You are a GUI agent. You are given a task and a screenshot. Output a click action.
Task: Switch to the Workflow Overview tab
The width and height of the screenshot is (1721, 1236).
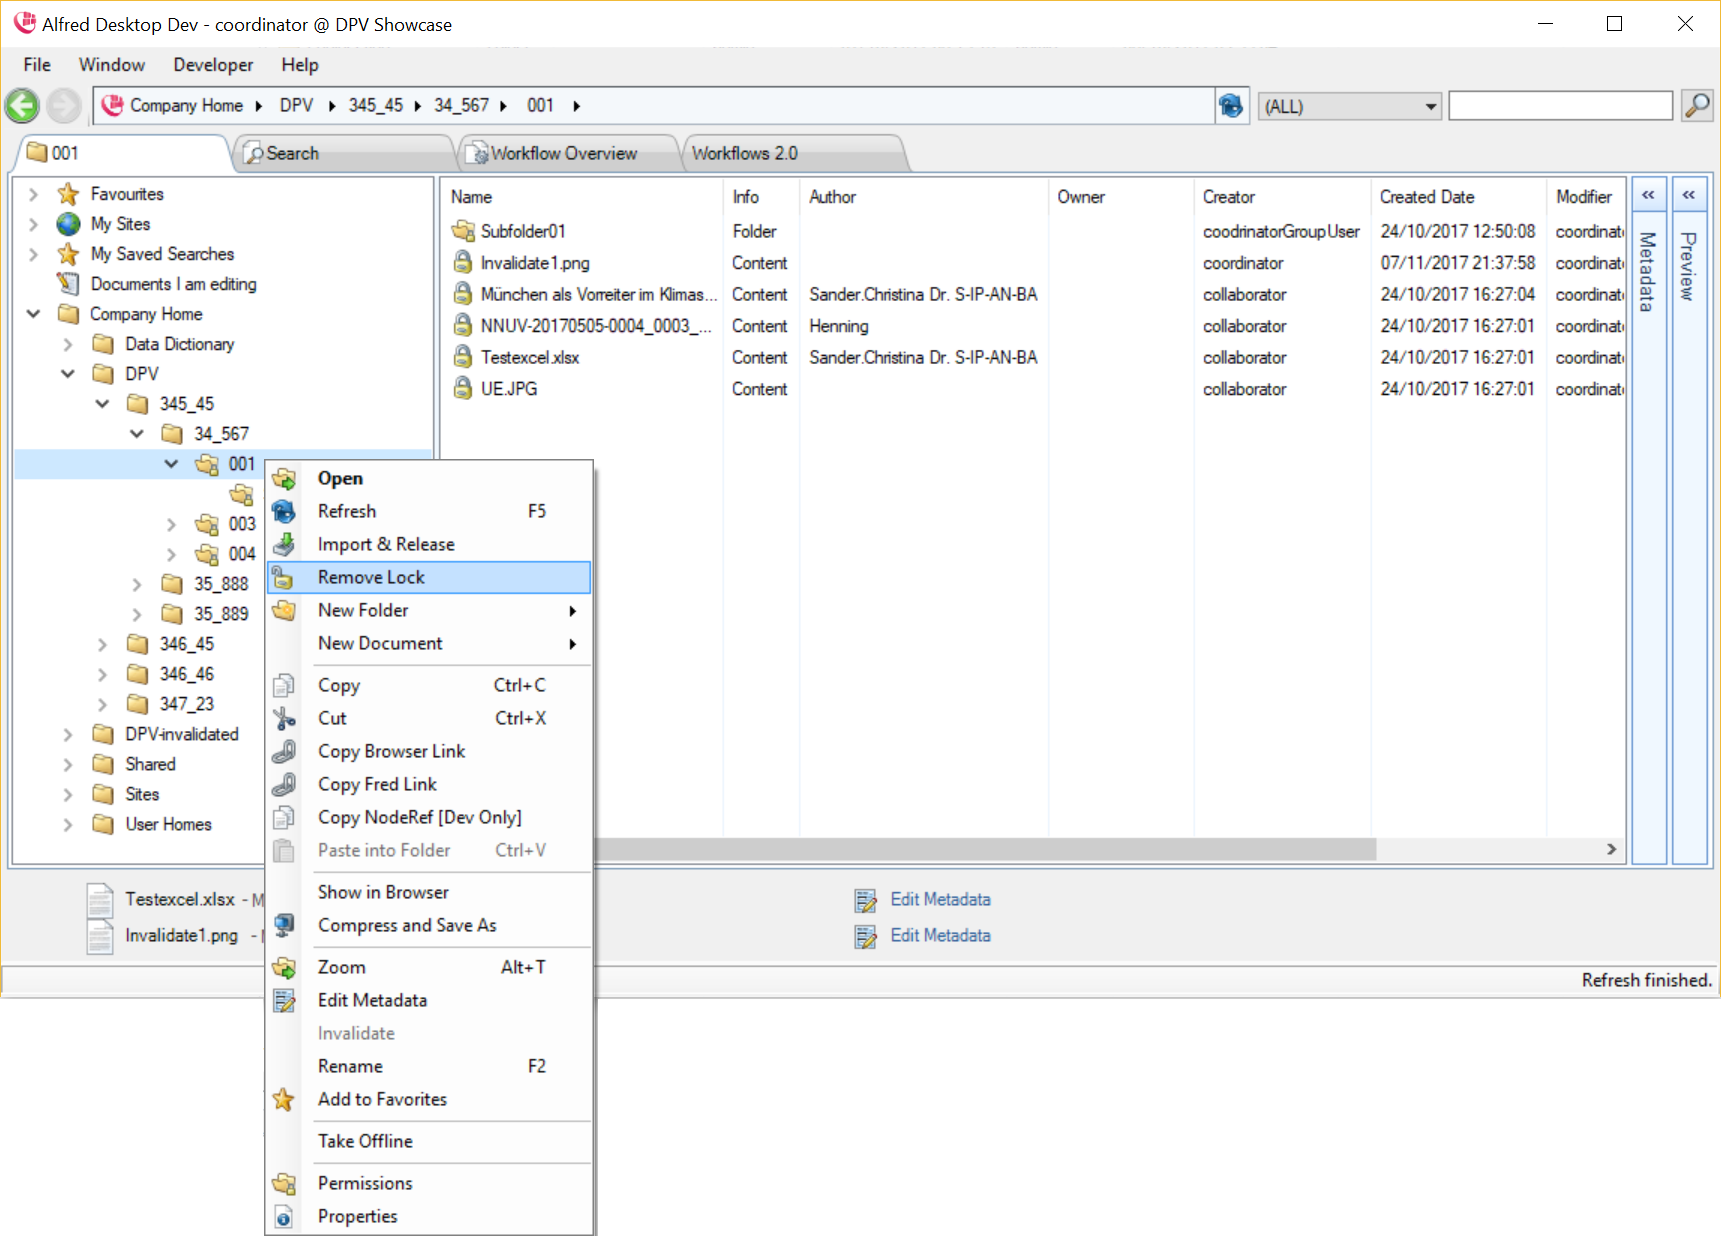[564, 153]
